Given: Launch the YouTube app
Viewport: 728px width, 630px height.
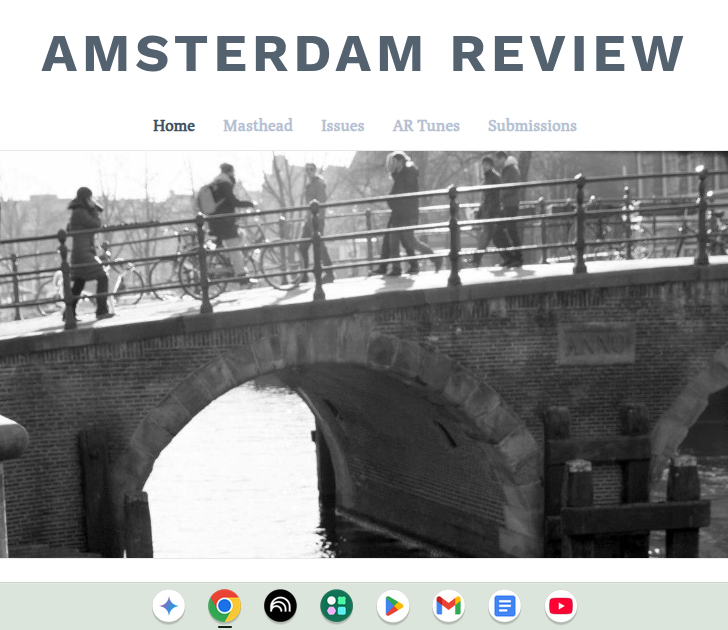Looking at the screenshot, I should [561, 606].
